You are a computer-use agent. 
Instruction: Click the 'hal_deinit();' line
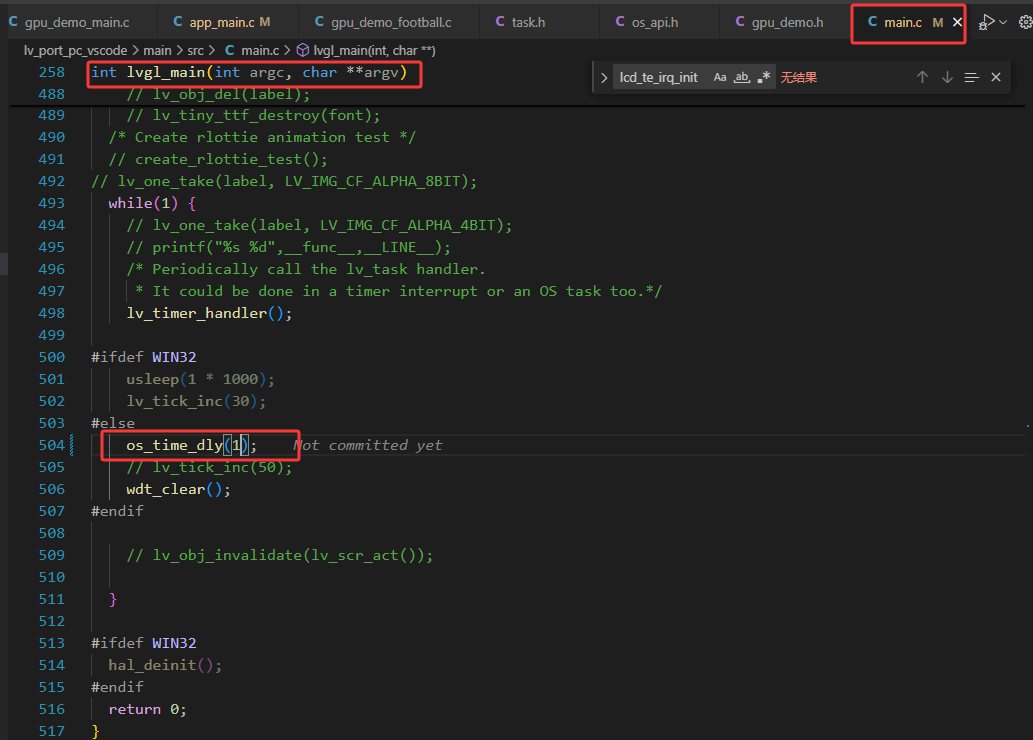(x=165, y=666)
